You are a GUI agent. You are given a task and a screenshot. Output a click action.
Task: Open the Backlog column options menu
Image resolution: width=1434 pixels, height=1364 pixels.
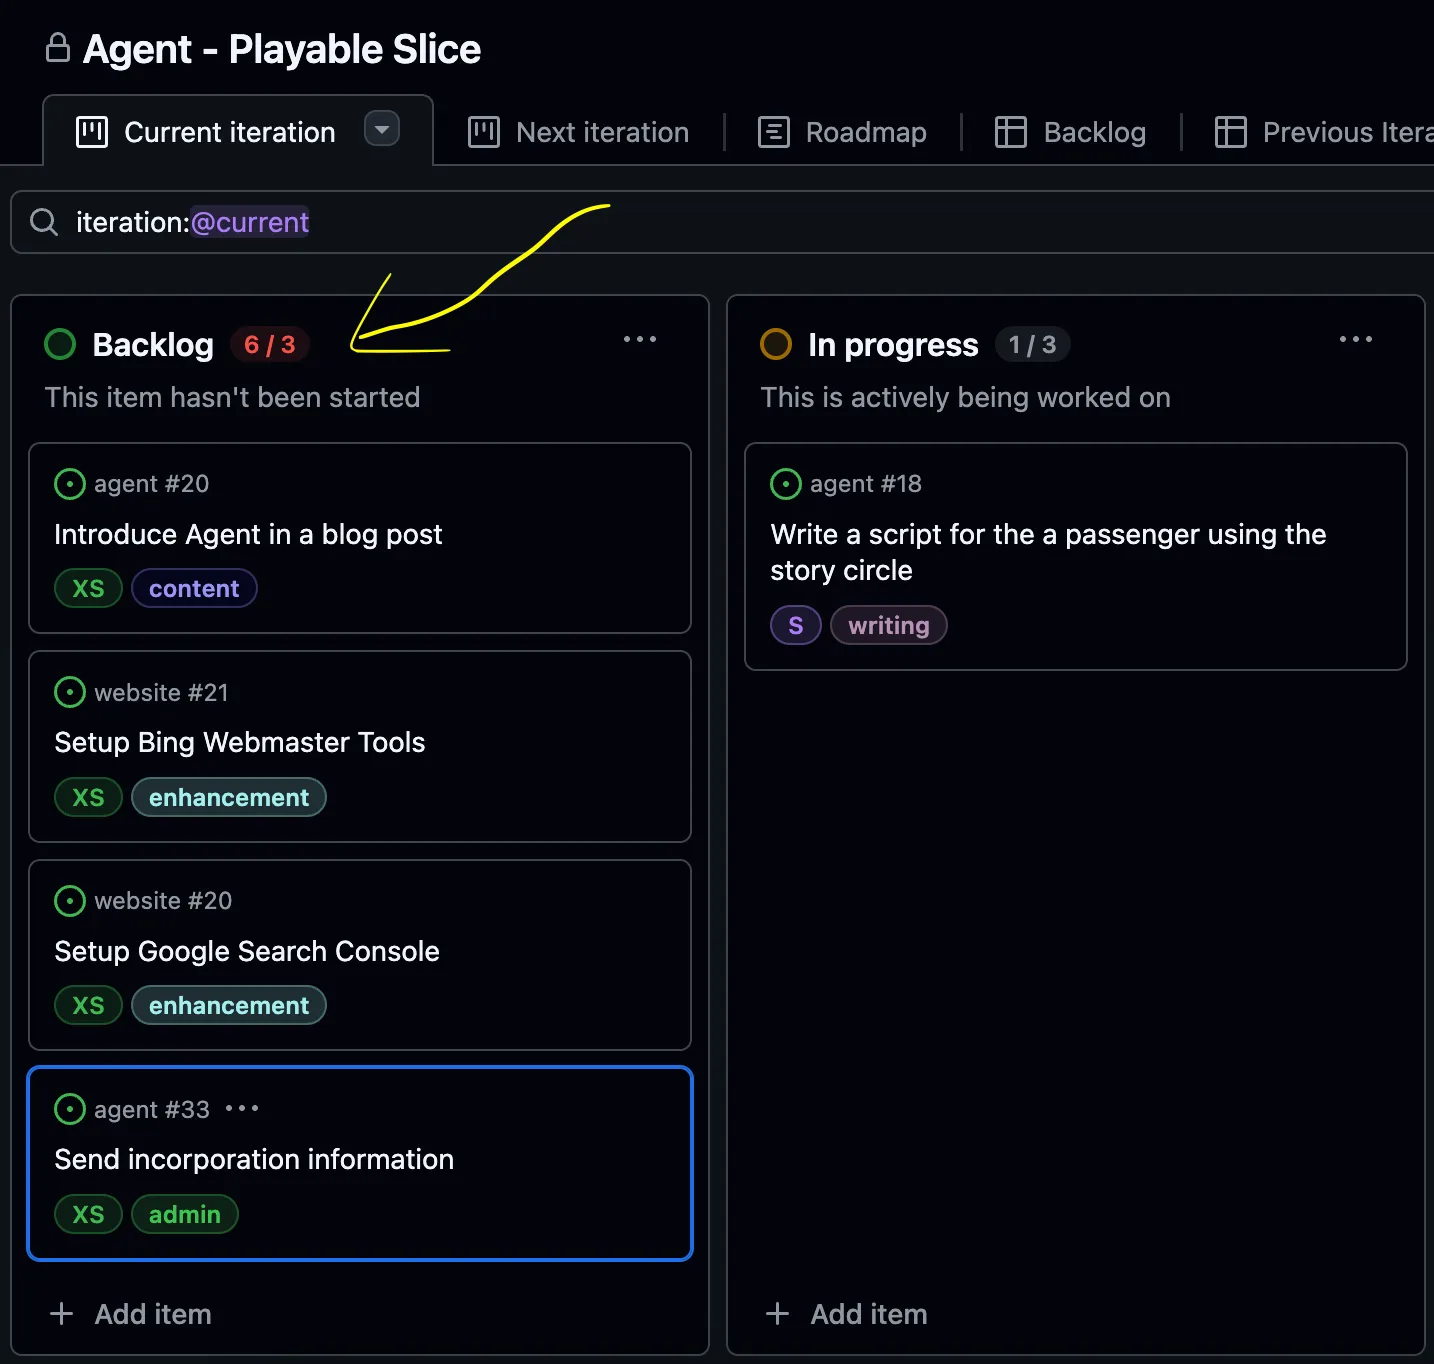[x=640, y=340]
